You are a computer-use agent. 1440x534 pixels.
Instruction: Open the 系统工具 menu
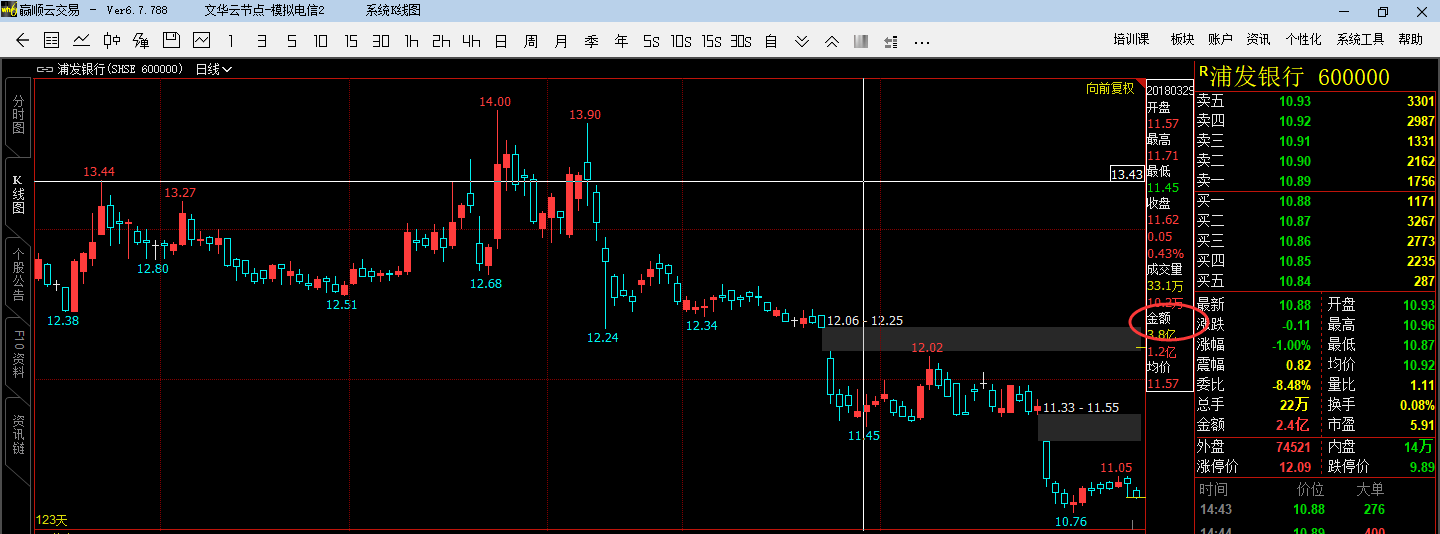click(1360, 40)
